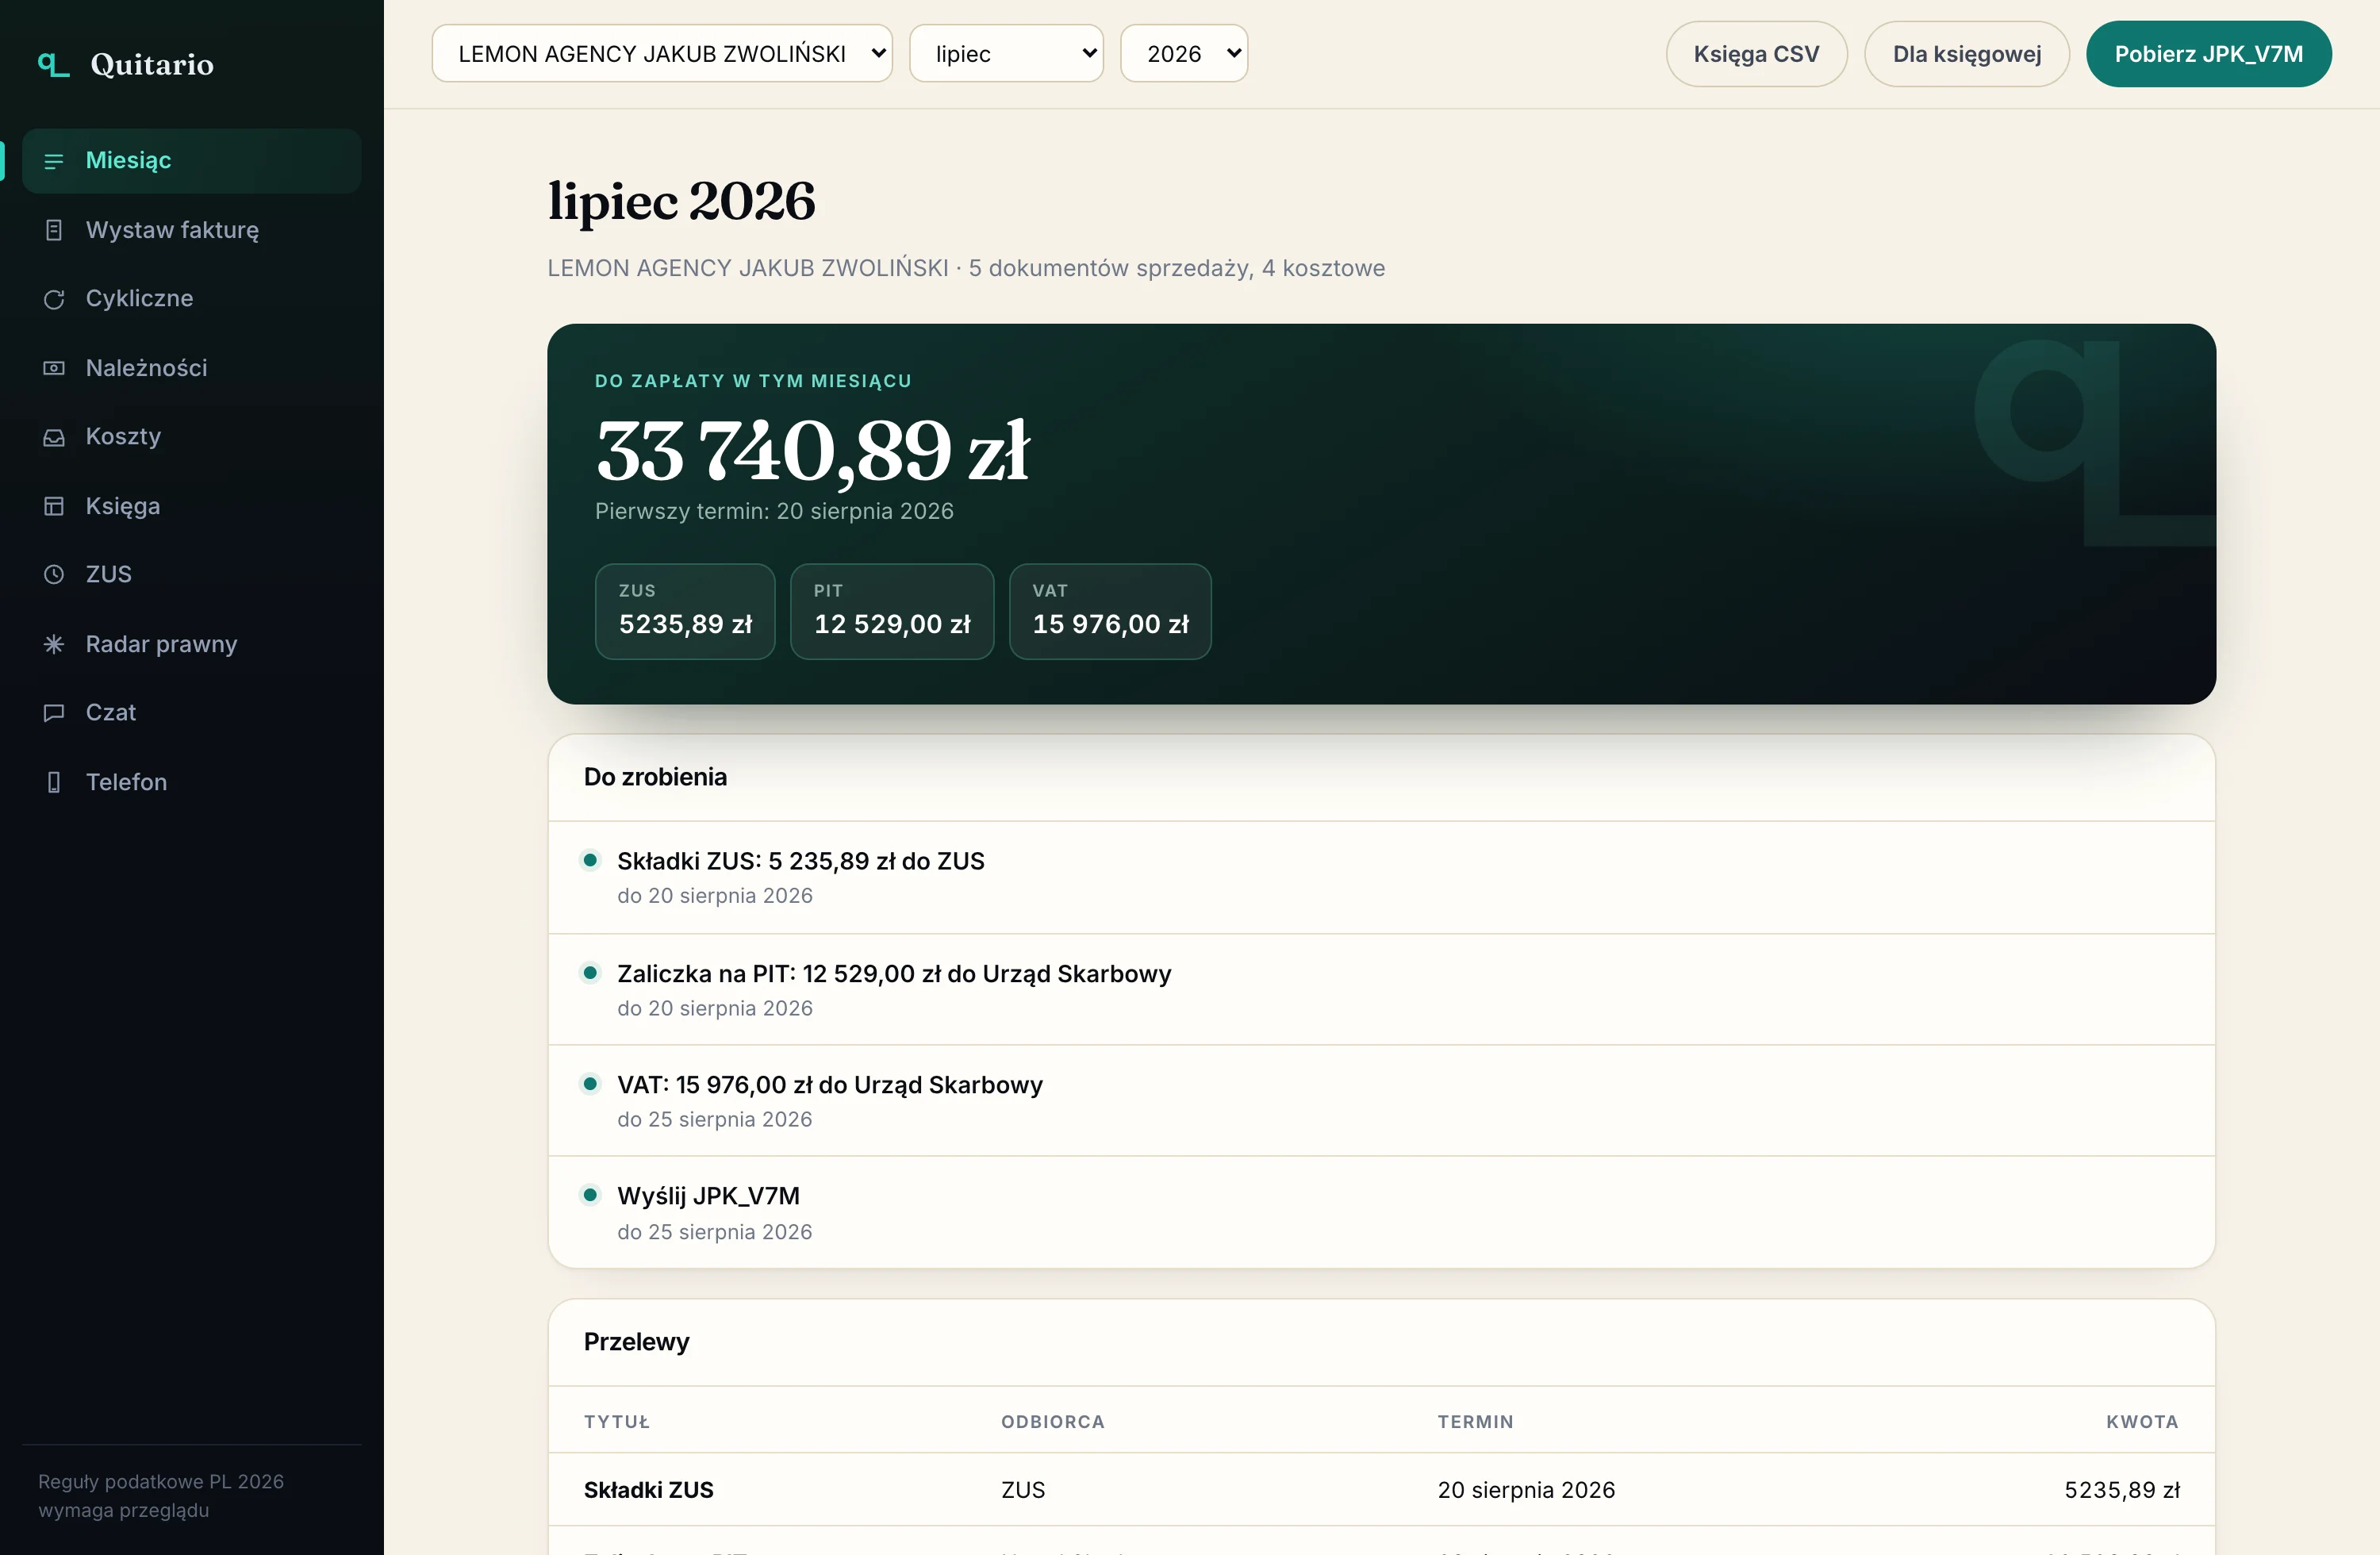Click the Wystaw fakturę document icon
Viewport: 2380px width, 1555px height.
pos(54,230)
